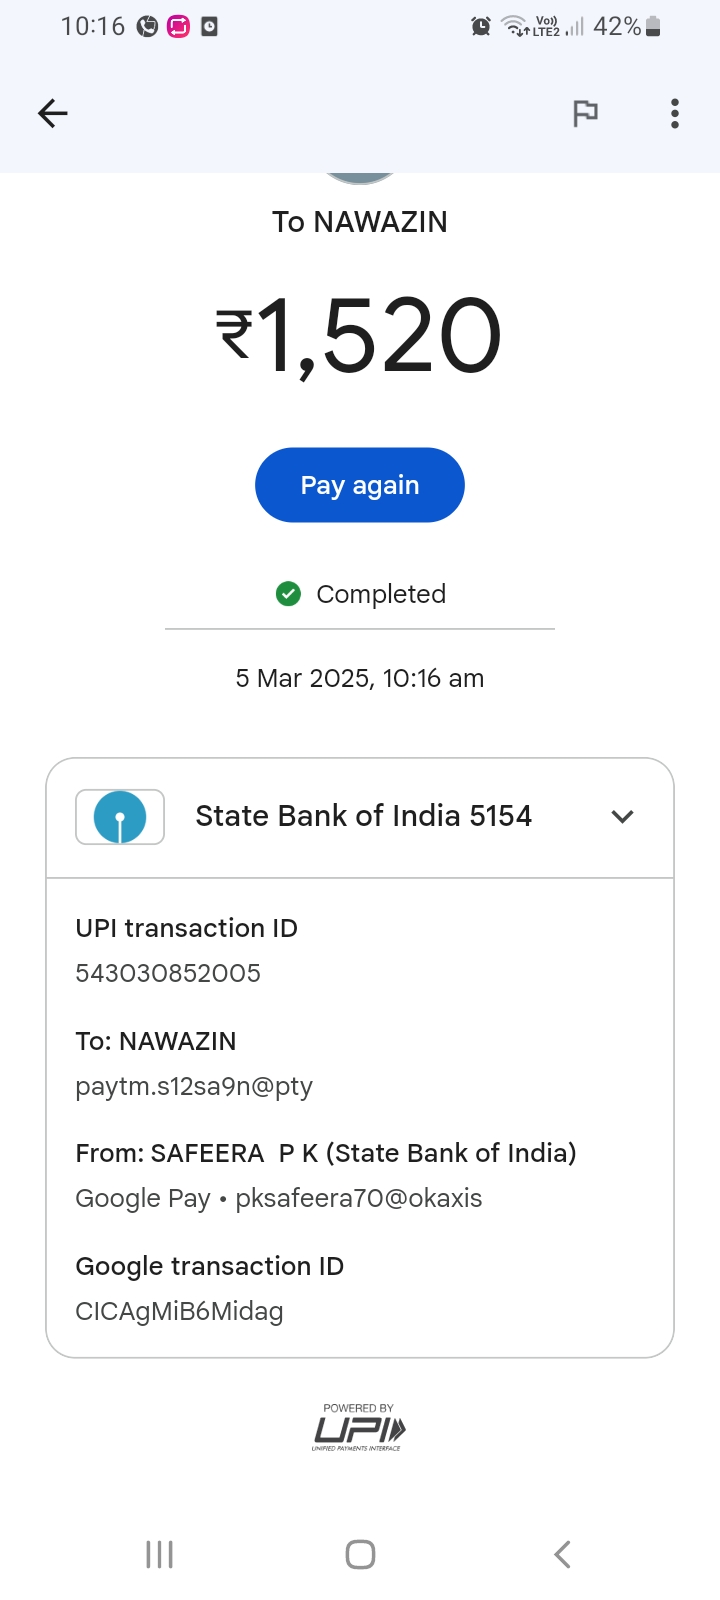Tap the pksafeera70@okaxis sender address
This screenshot has width=720, height=1600.
pyautogui.click(x=359, y=1198)
